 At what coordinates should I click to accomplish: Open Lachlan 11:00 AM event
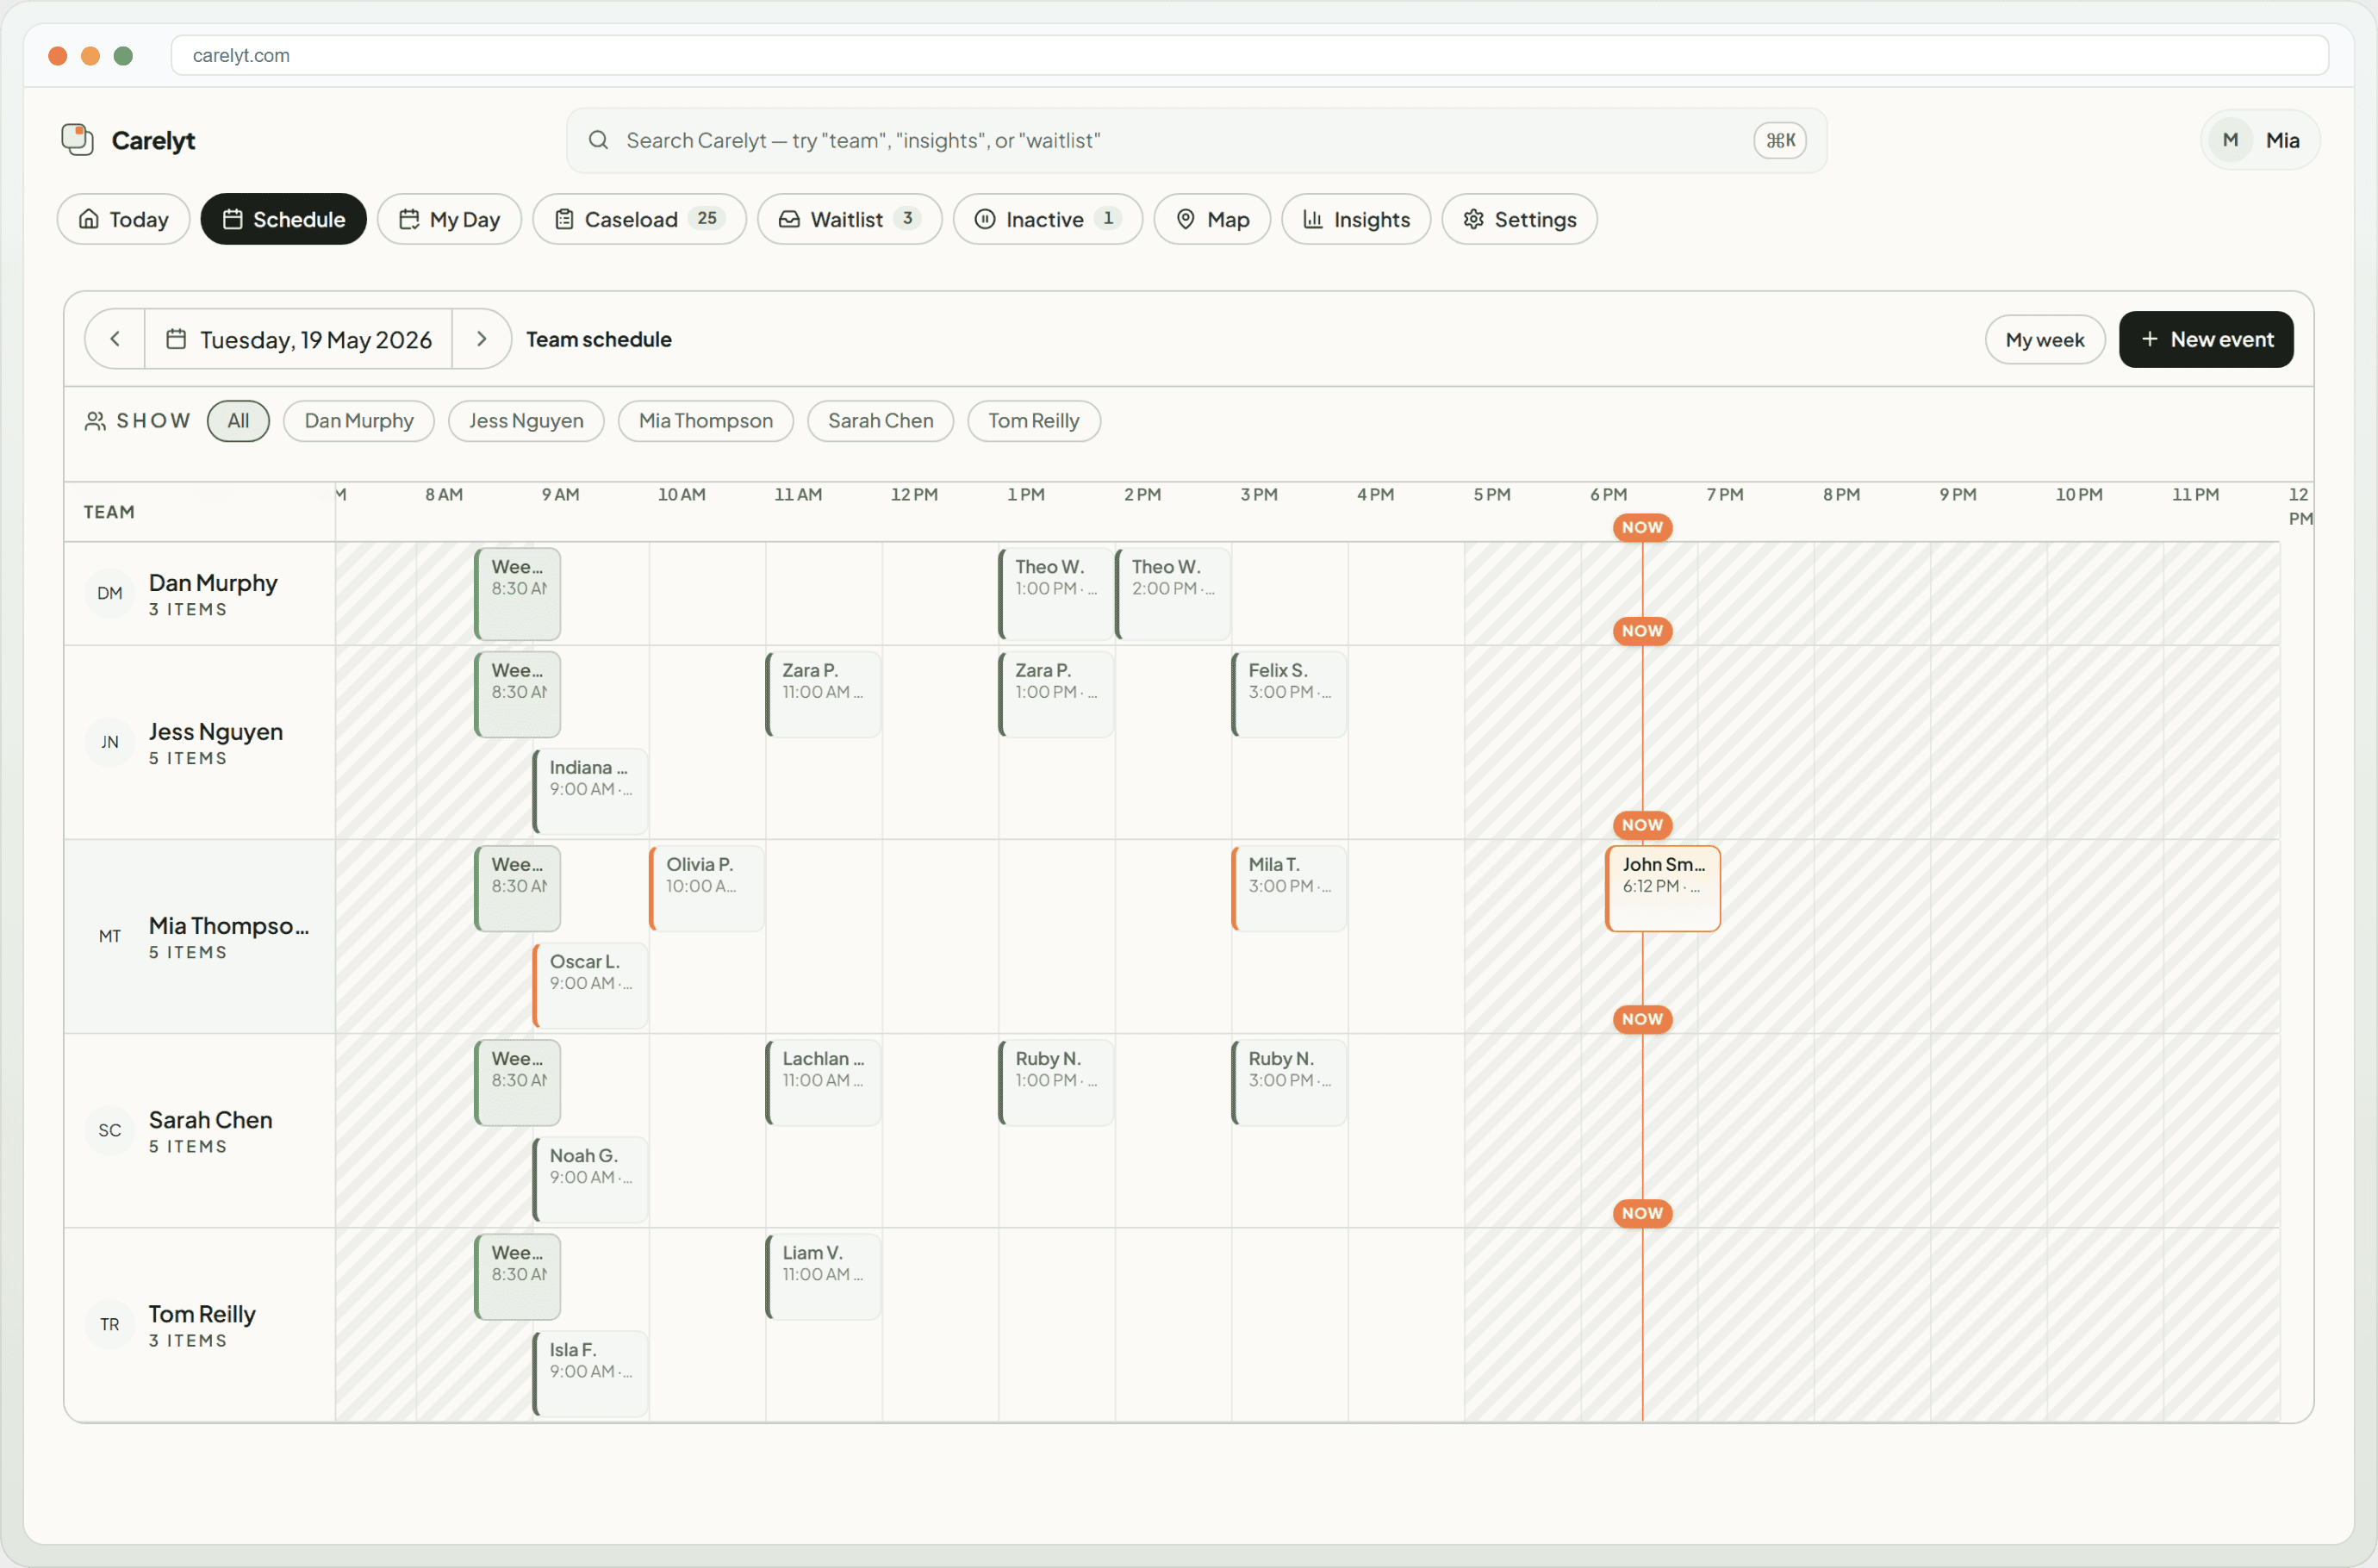click(x=823, y=1083)
